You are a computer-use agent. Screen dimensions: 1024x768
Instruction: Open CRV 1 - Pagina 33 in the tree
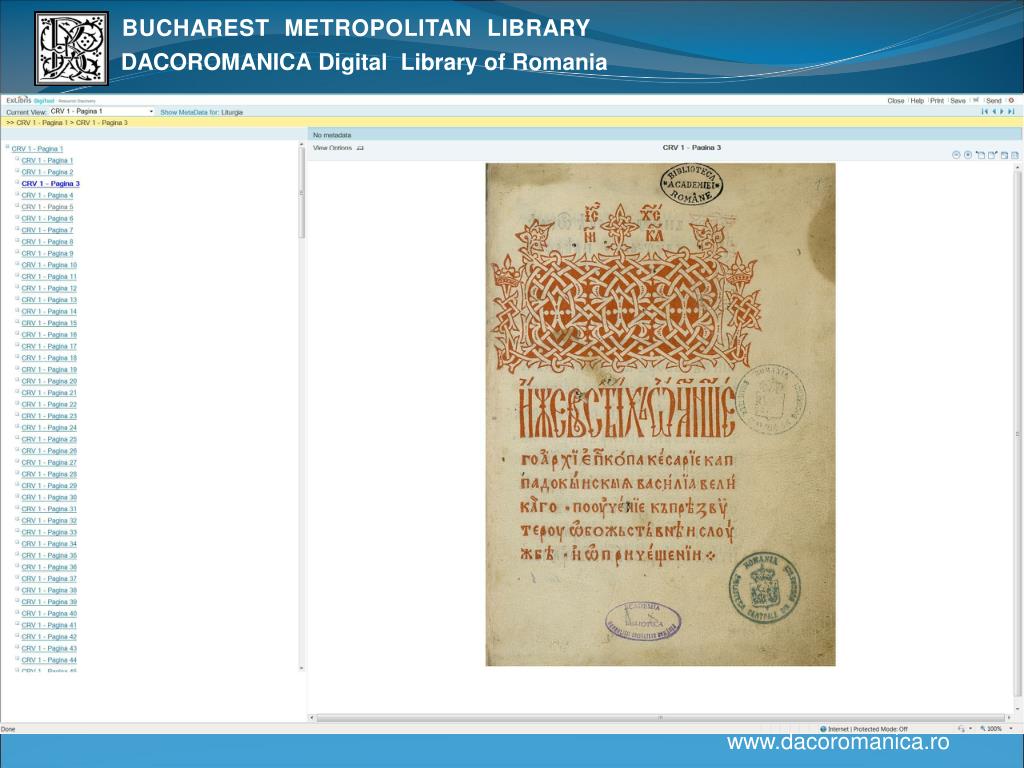pyautogui.click(x=49, y=532)
